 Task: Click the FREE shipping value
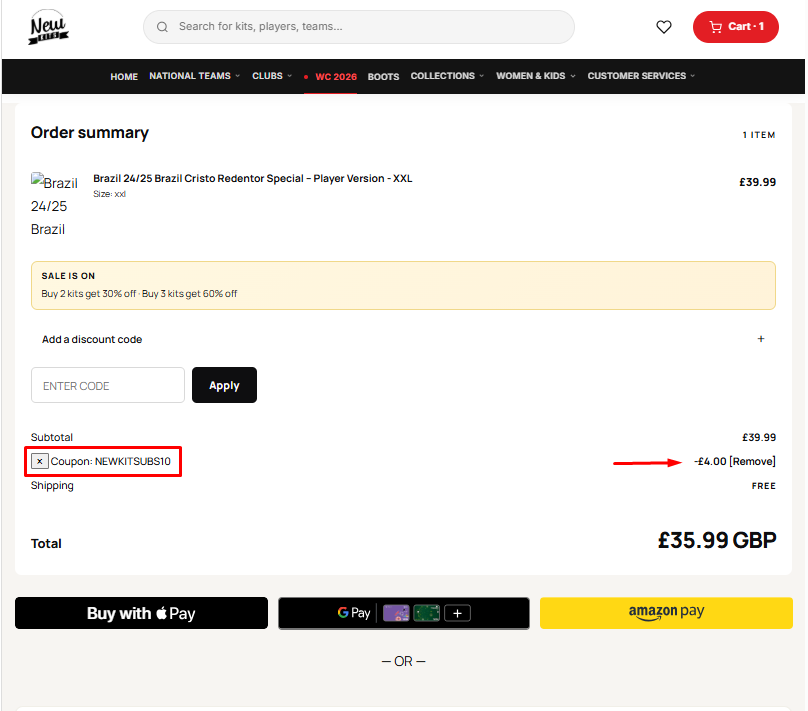(x=764, y=486)
